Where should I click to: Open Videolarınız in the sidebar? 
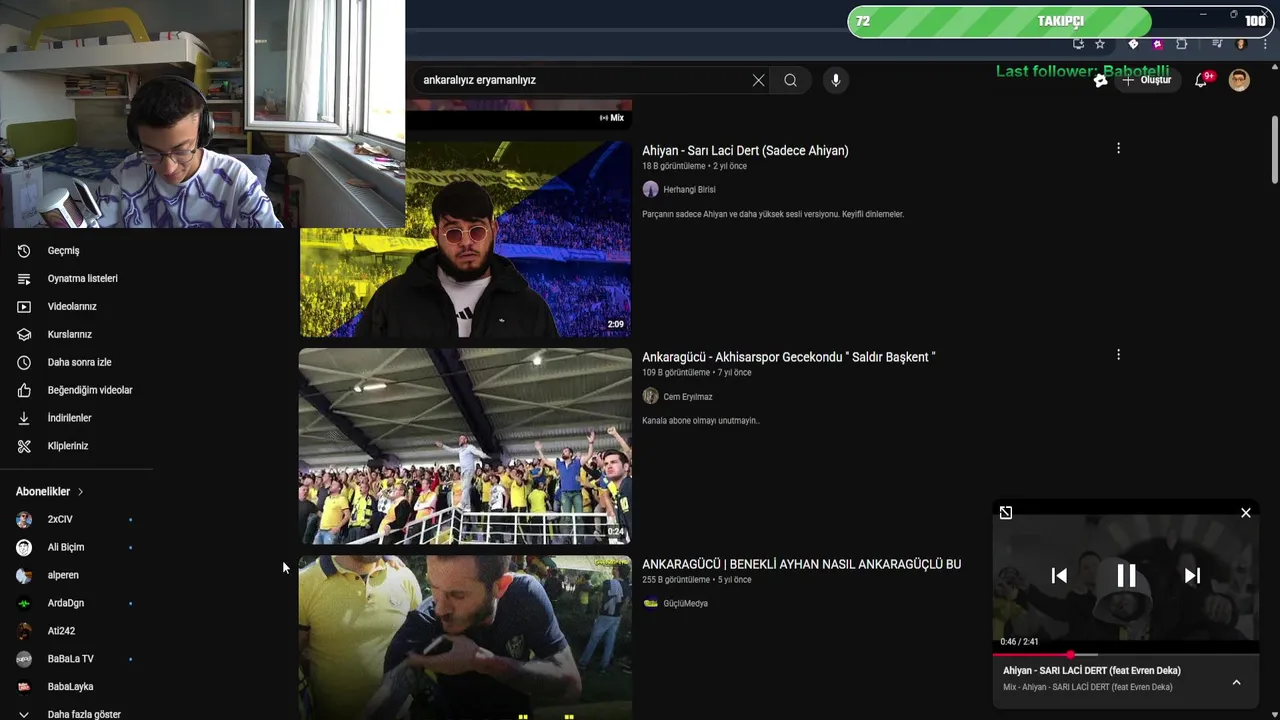72,307
